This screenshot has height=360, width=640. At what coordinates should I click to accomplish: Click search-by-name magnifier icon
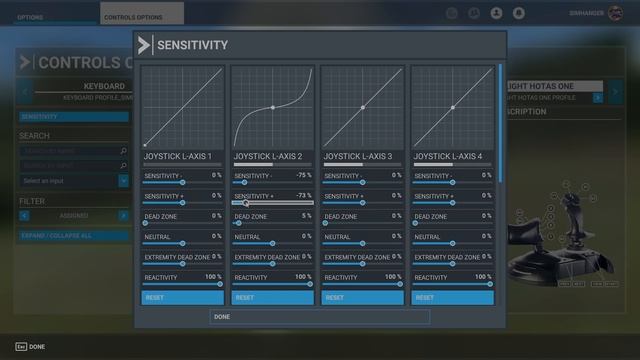coord(123,151)
